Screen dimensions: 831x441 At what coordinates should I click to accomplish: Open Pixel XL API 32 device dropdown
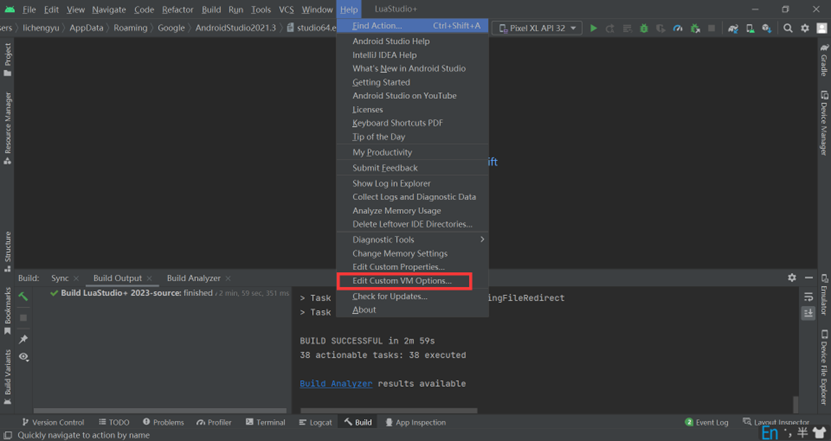pos(537,28)
